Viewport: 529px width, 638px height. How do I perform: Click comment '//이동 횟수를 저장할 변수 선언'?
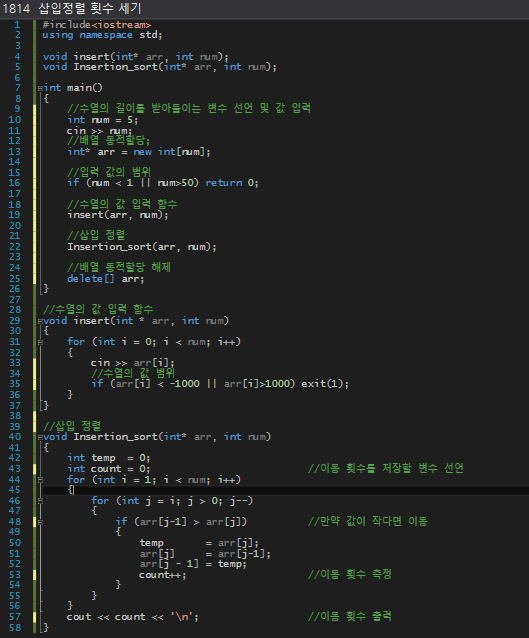click(386, 468)
